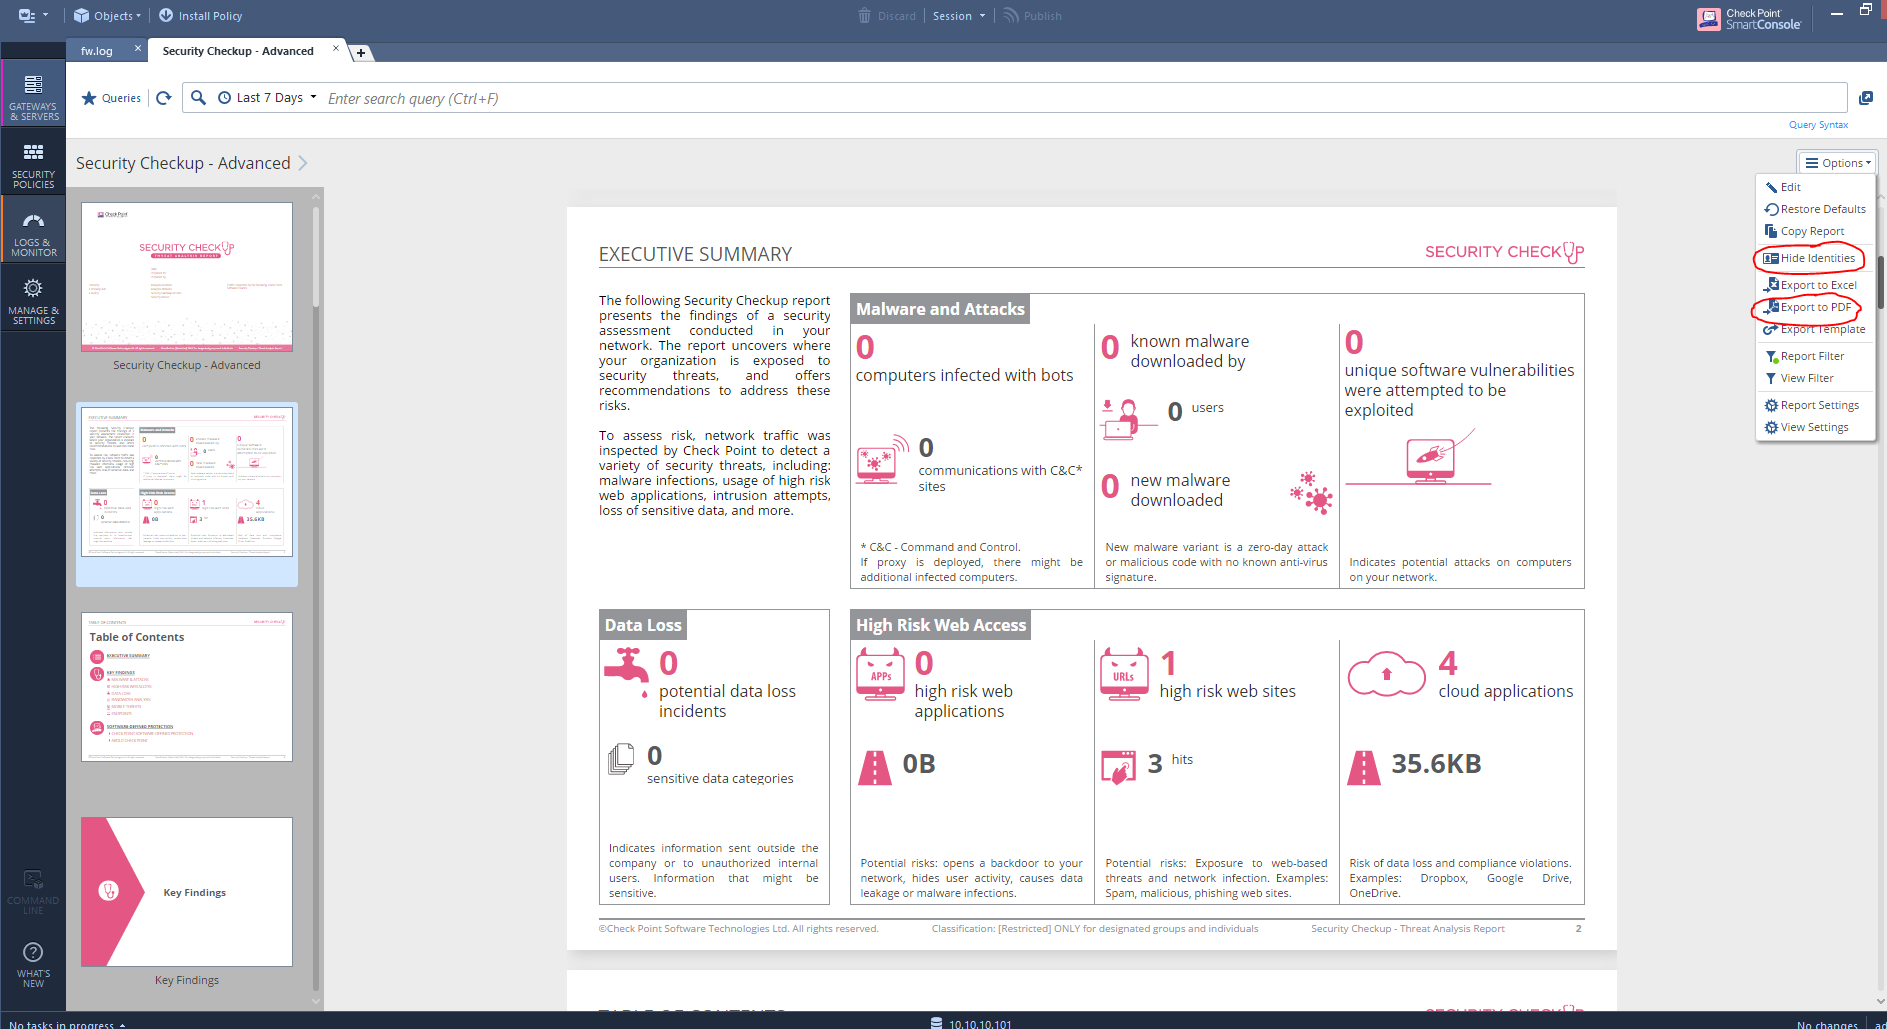Open the Session dropdown
The height and width of the screenshot is (1029, 1887).
point(959,16)
